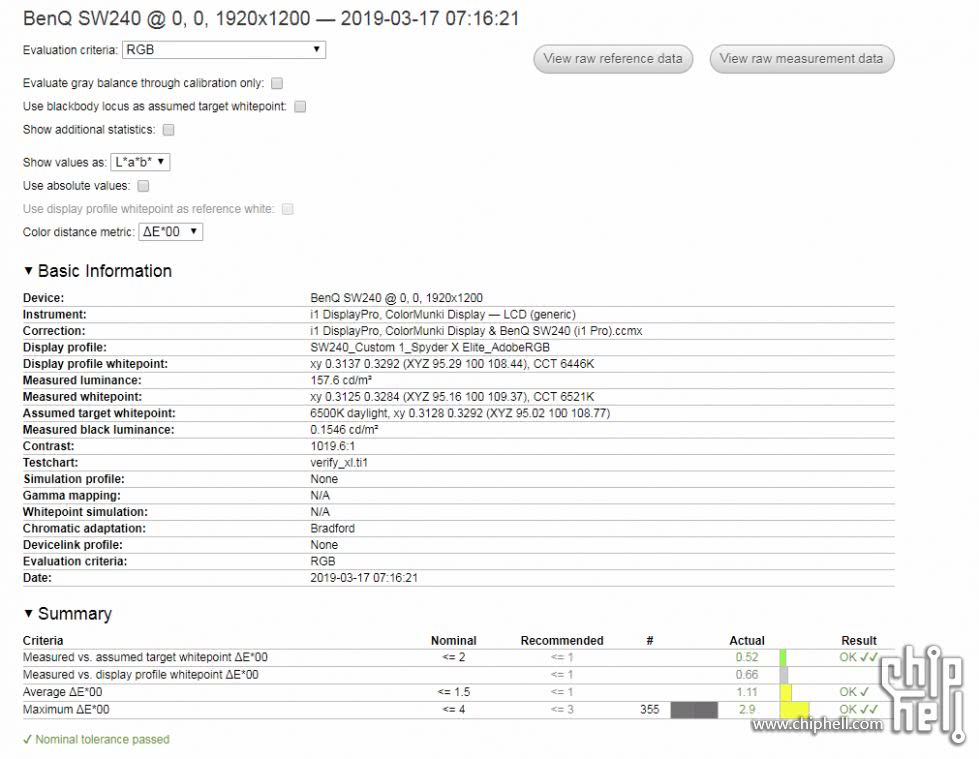Click the Chromatic adaptation value Bradford
This screenshot has width=979, height=759.
332,528
